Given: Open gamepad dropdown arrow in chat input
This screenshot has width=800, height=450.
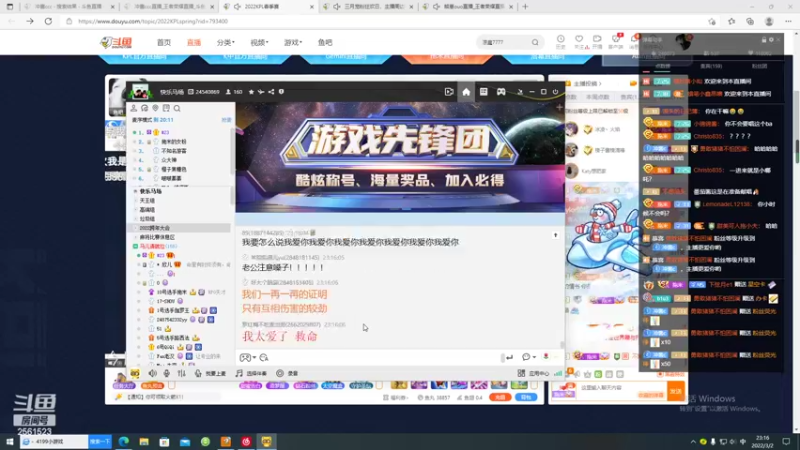Looking at the screenshot, I should tap(254, 358).
